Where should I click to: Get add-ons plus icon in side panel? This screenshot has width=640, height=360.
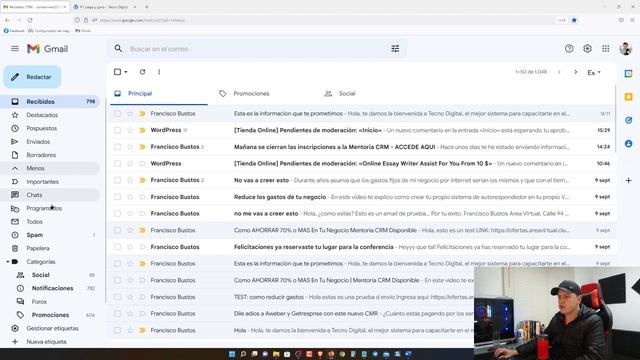click(629, 180)
